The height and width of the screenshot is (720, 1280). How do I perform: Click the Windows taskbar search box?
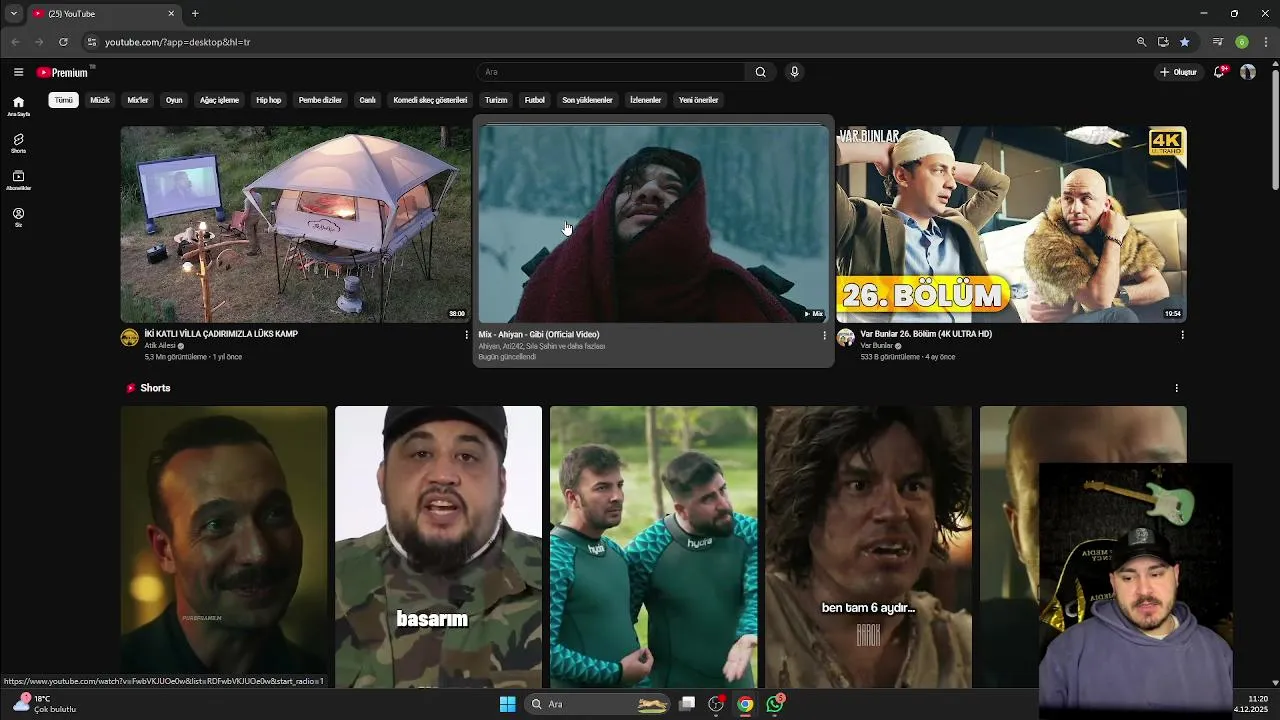coord(596,704)
